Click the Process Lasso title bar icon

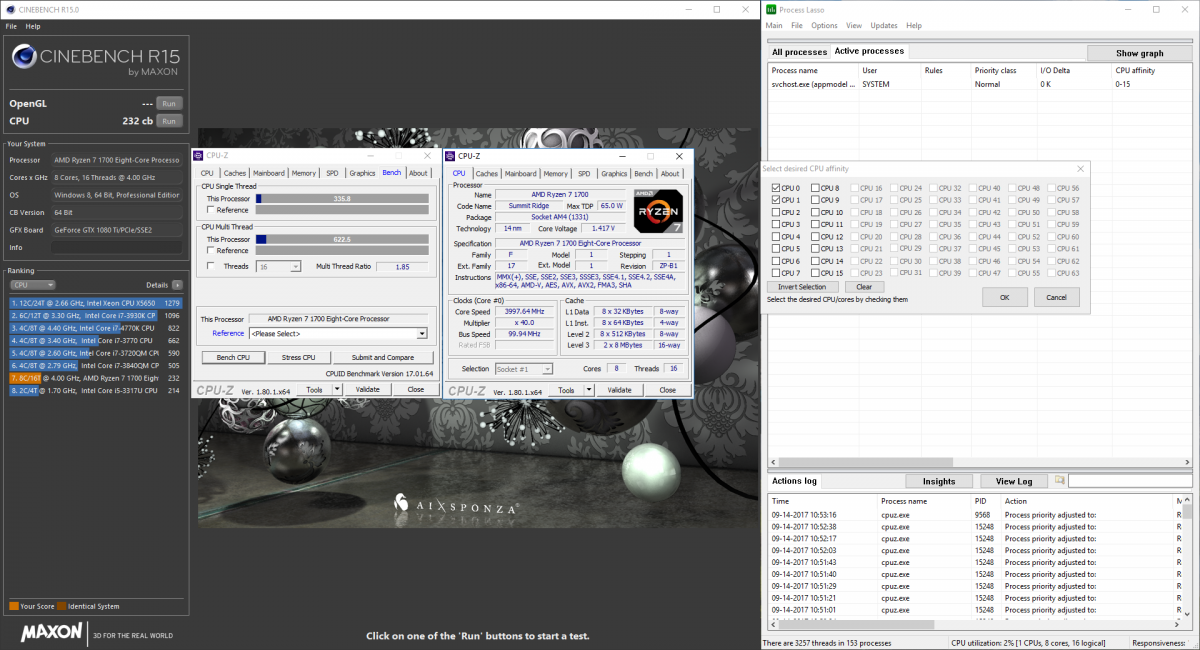point(771,9)
